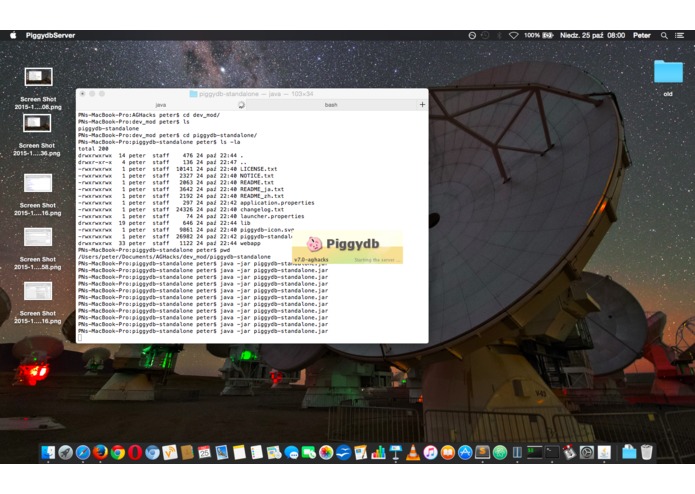Launch Firefox from the dock
The width and height of the screenshot is (695, 494).
(100, 453)
